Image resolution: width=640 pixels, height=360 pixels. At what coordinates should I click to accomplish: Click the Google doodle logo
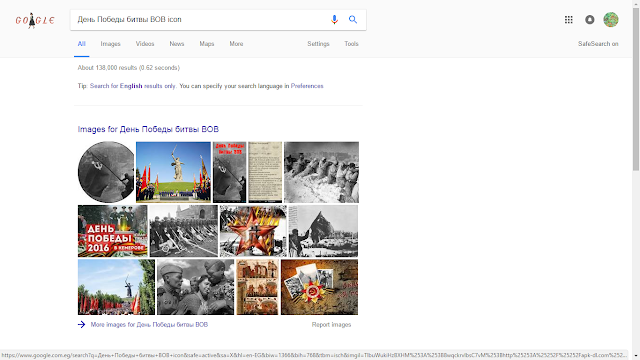(x=35, y=20)
